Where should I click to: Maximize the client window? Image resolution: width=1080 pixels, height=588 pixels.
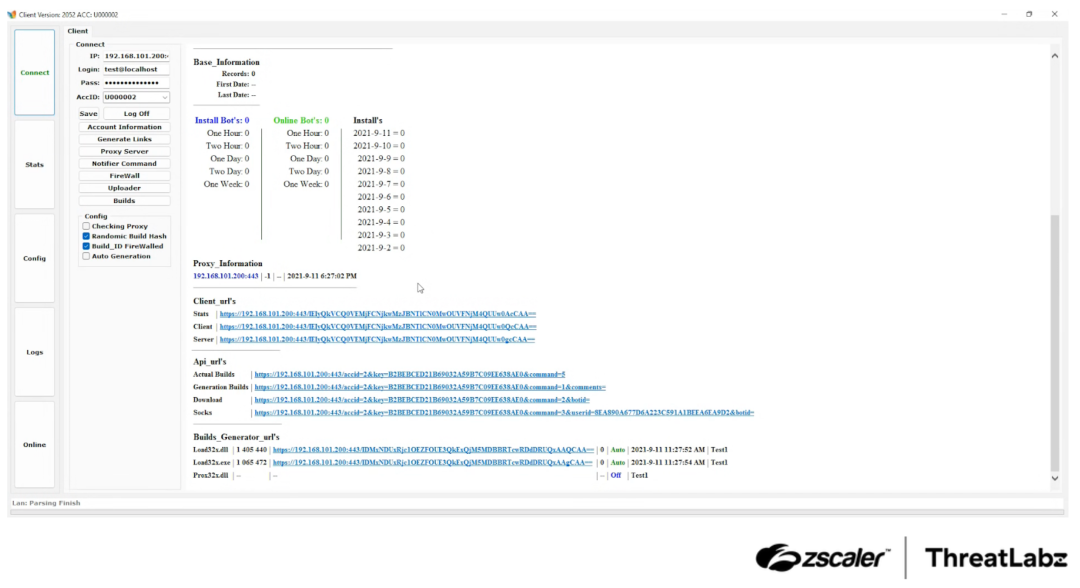pos(1028,14)
